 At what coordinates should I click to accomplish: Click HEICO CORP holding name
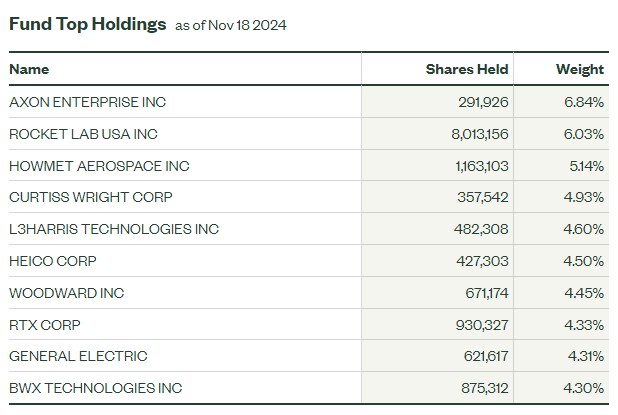click(53, 261)
